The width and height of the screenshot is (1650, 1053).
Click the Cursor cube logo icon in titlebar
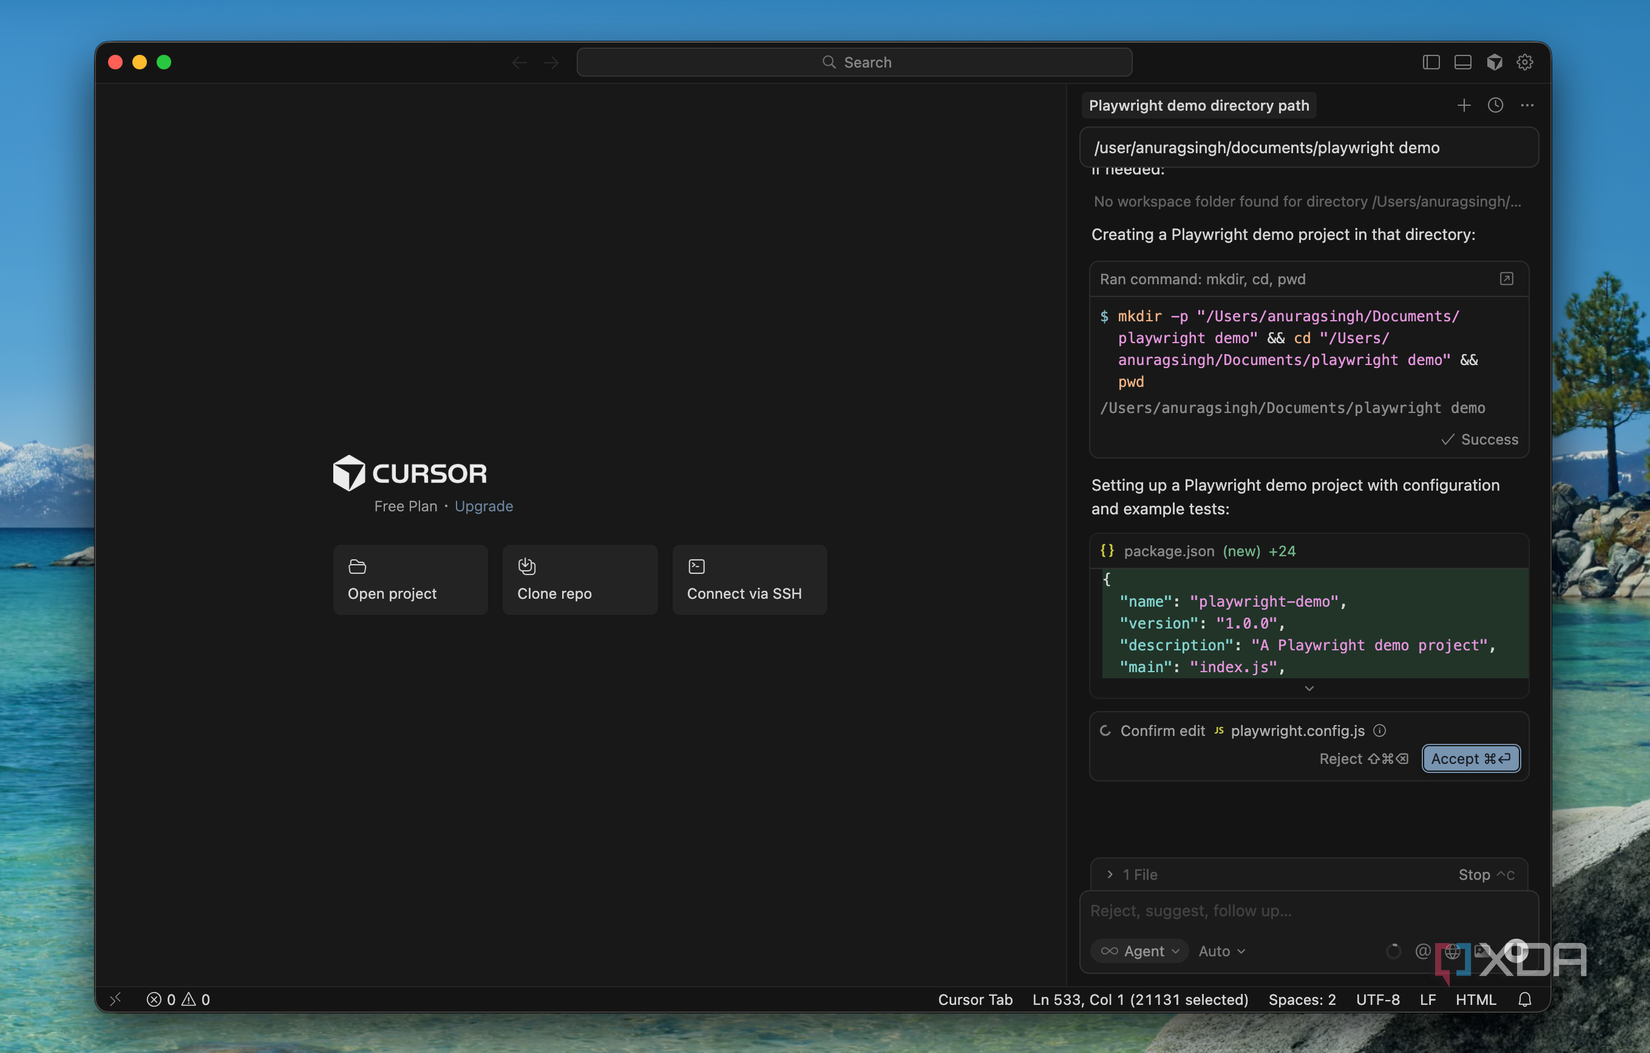coord(1494,62)
